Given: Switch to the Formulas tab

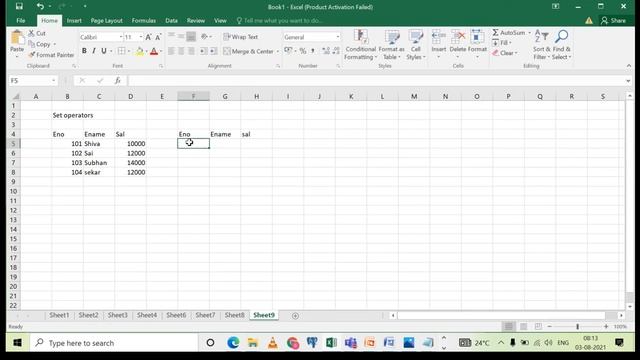Looking at the screenshot, I should (x=144, y=20).
